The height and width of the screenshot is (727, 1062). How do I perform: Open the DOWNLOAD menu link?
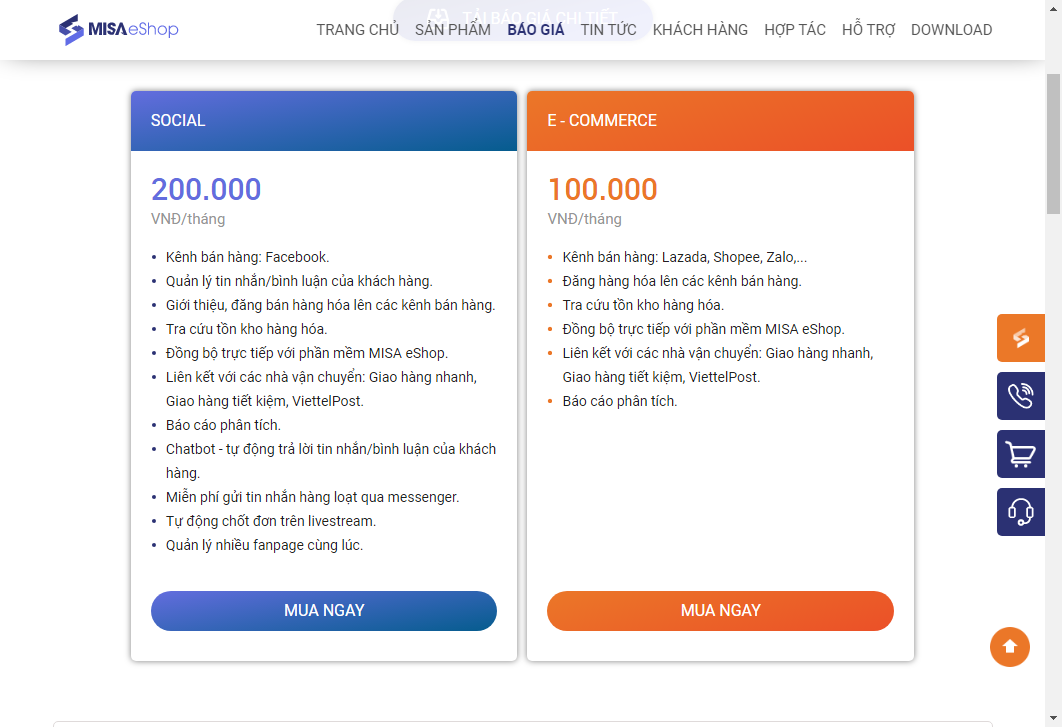(951, 30)
